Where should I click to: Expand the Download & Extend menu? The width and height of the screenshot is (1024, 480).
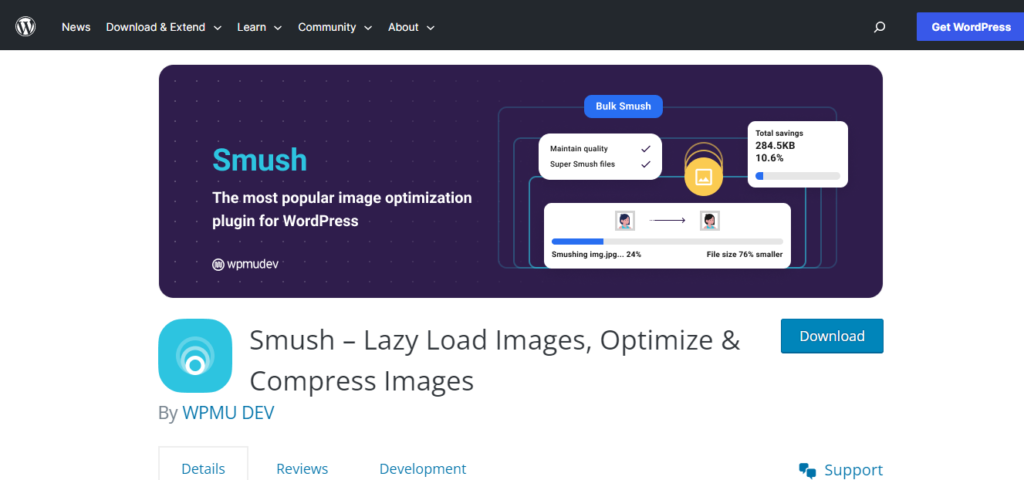click(164, 27)
